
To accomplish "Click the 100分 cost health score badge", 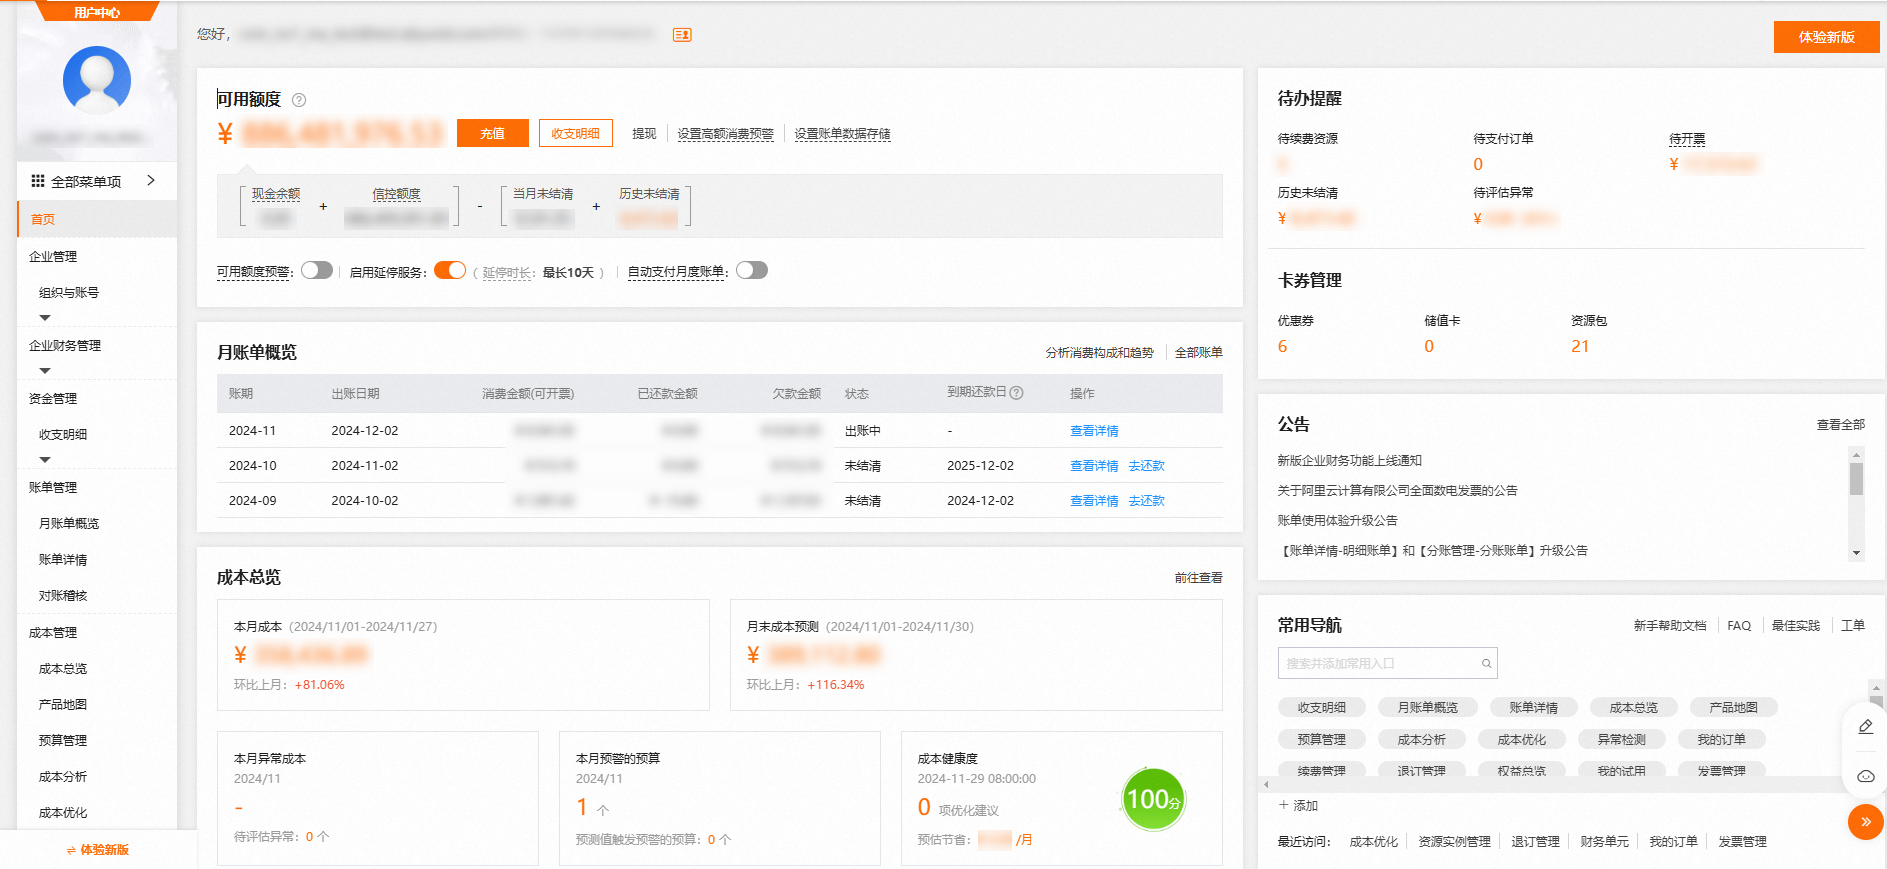I will tap(1153, 799).
